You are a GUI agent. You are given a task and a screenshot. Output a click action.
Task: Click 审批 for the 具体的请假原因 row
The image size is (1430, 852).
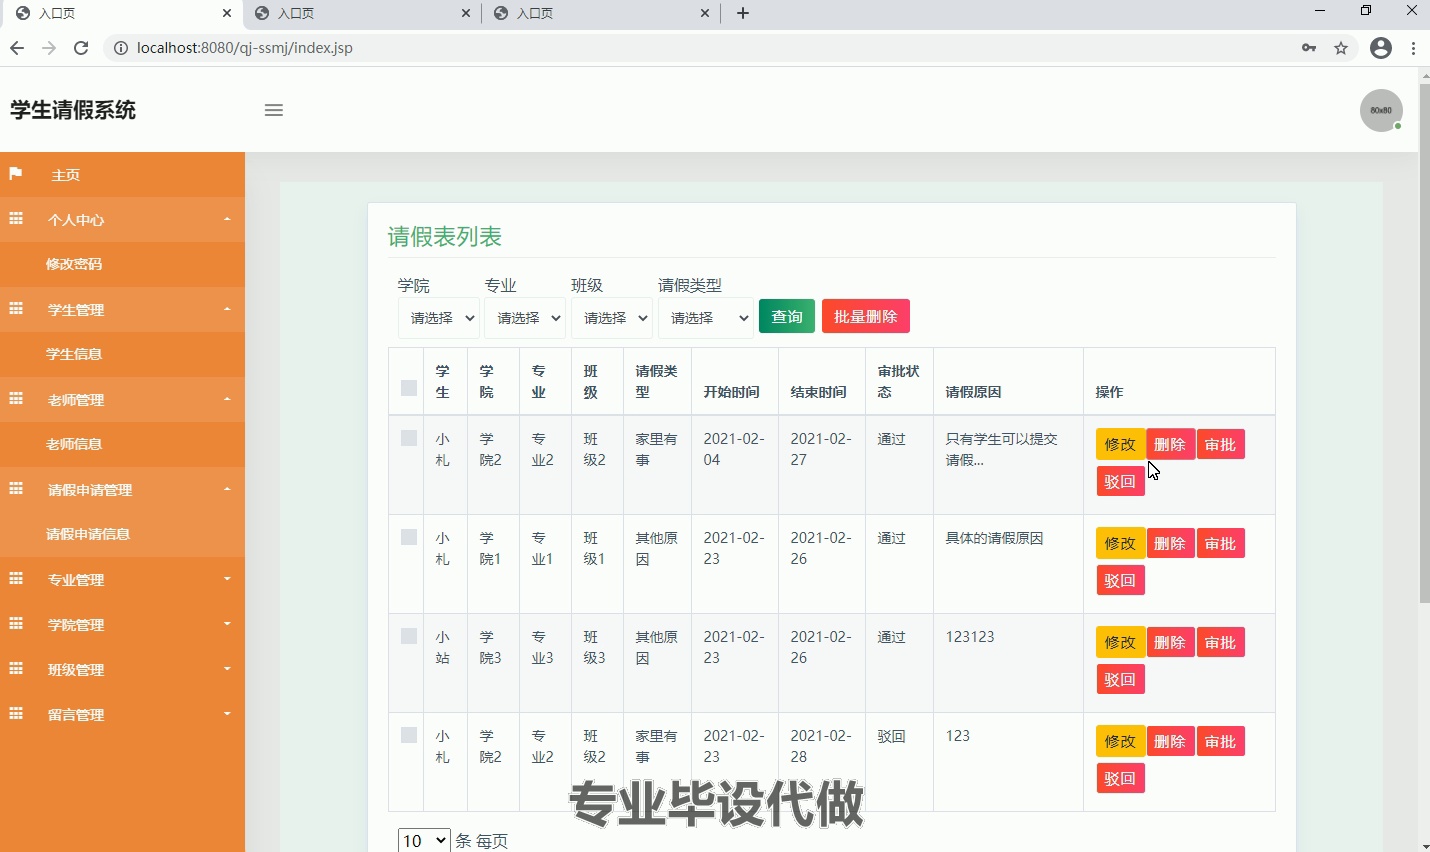click(x=1221, y=543)
